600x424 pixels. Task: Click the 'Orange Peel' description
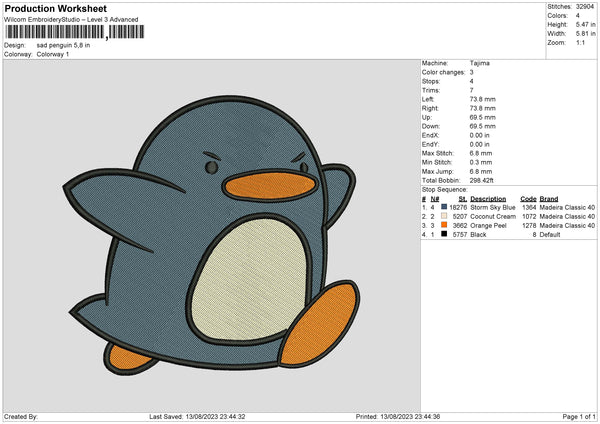click(x=488, y=225)
